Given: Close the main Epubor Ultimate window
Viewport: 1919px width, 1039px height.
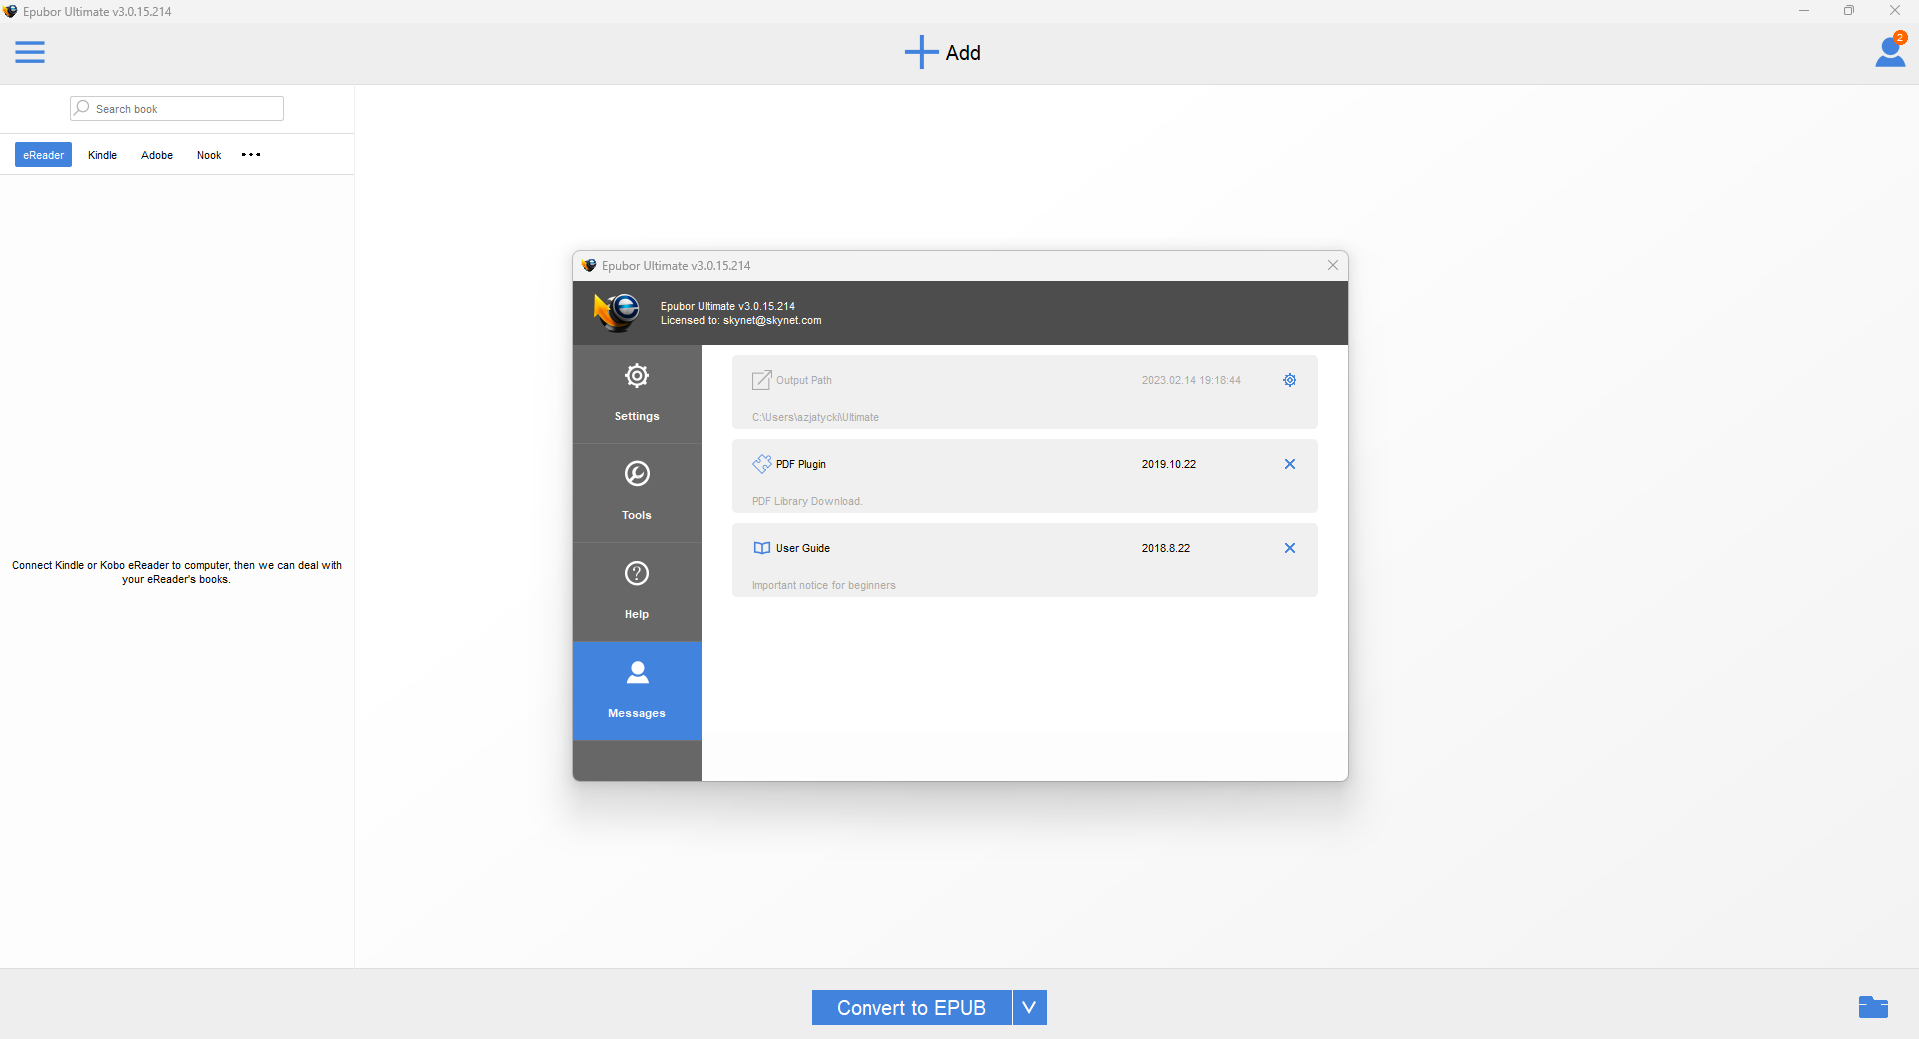Looking at the screenshot, I should click(x=1894, y=11).
